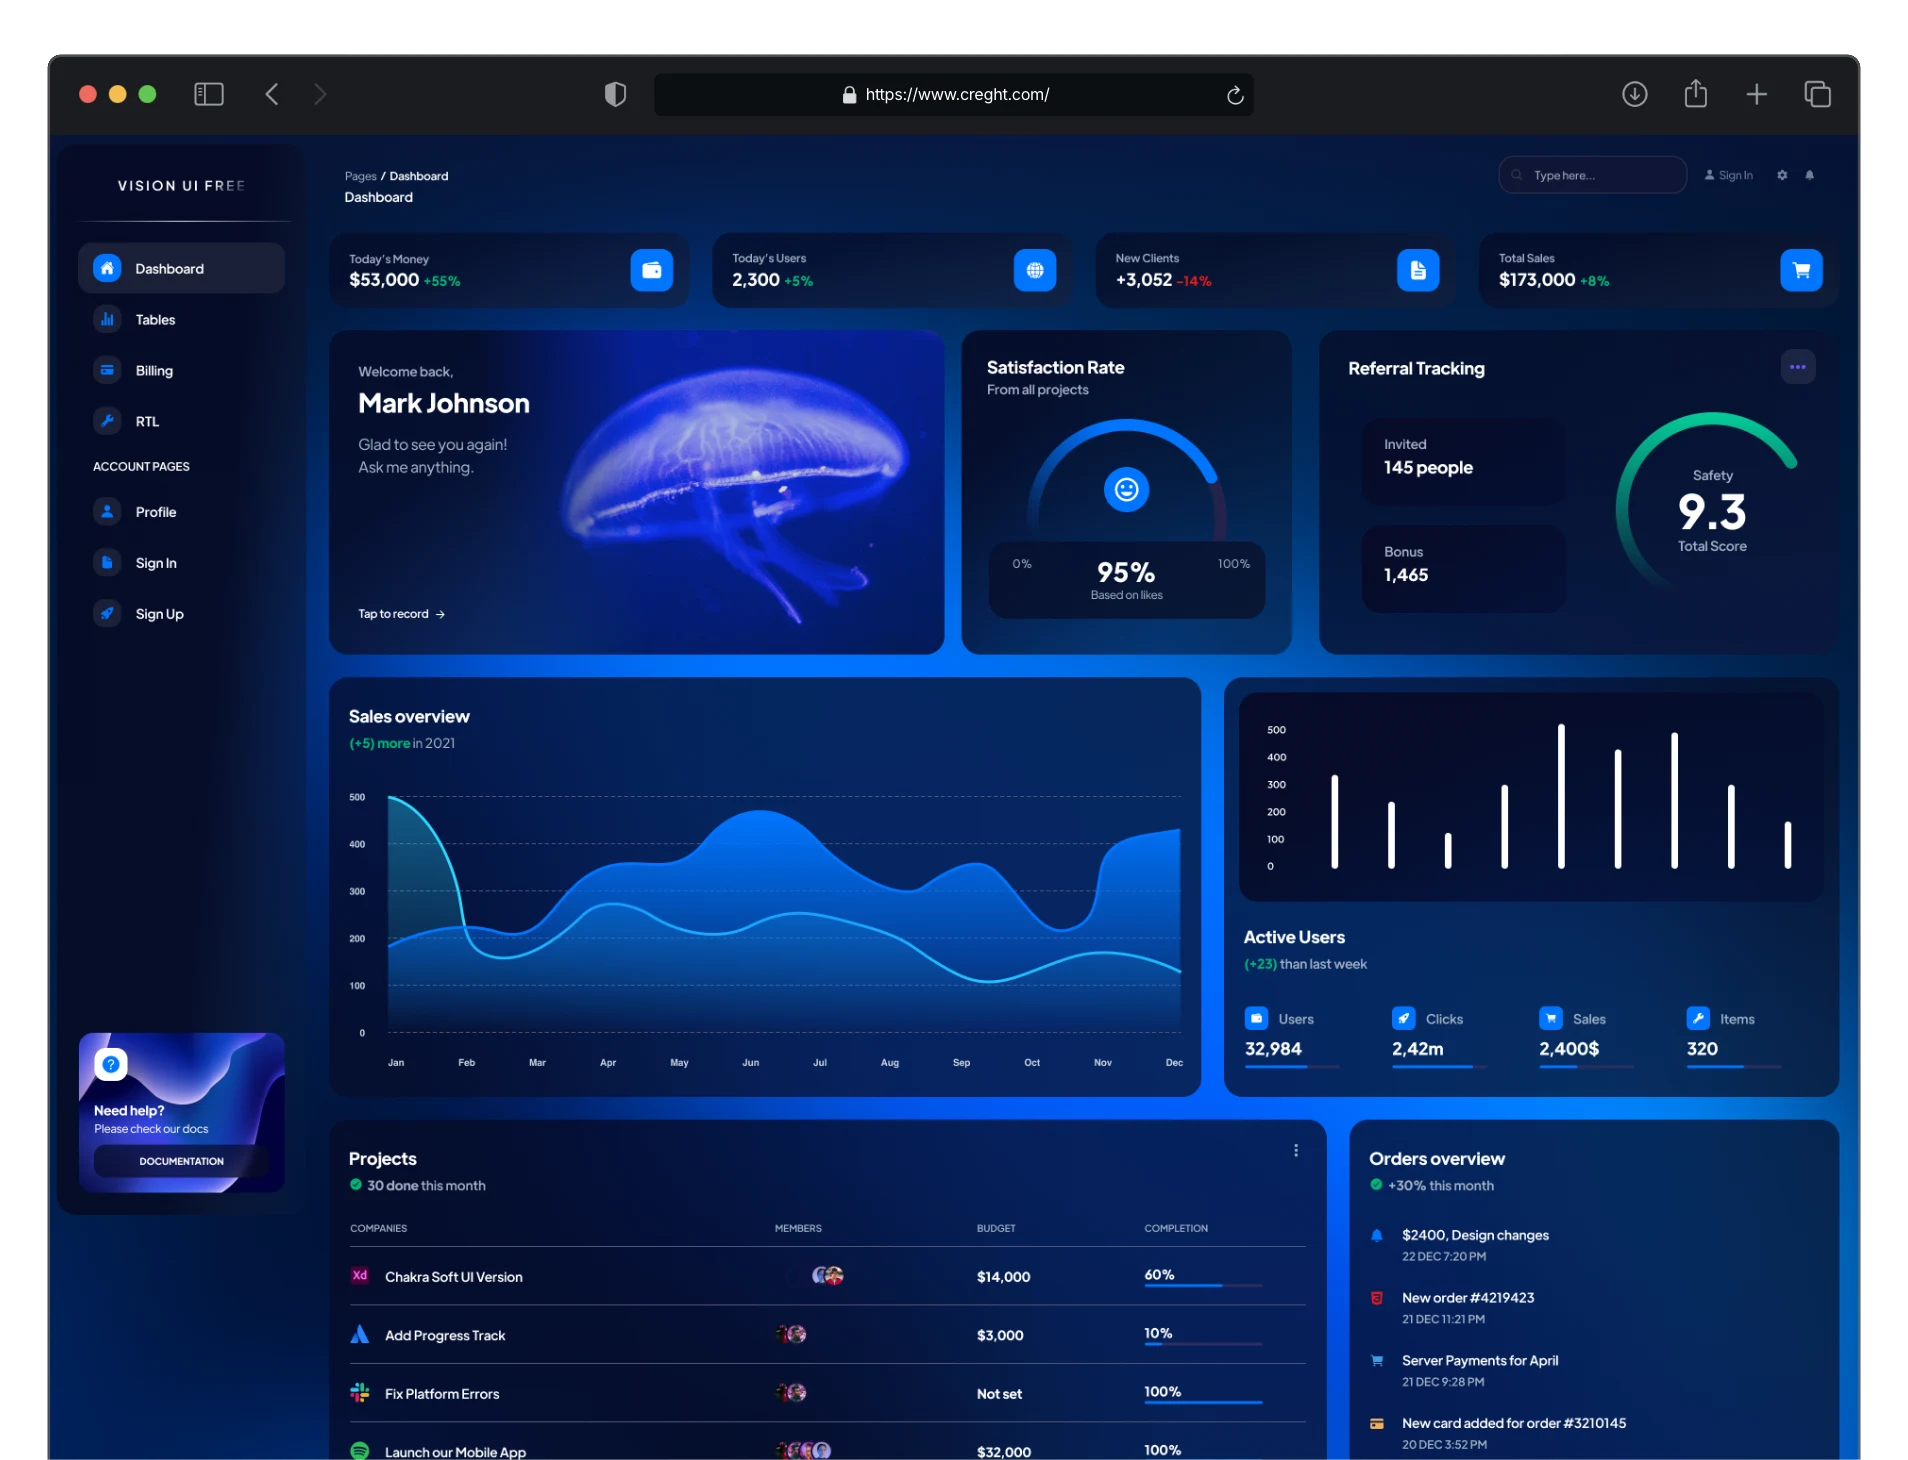Open Referral Tracking three-dot options menu

1797,367
